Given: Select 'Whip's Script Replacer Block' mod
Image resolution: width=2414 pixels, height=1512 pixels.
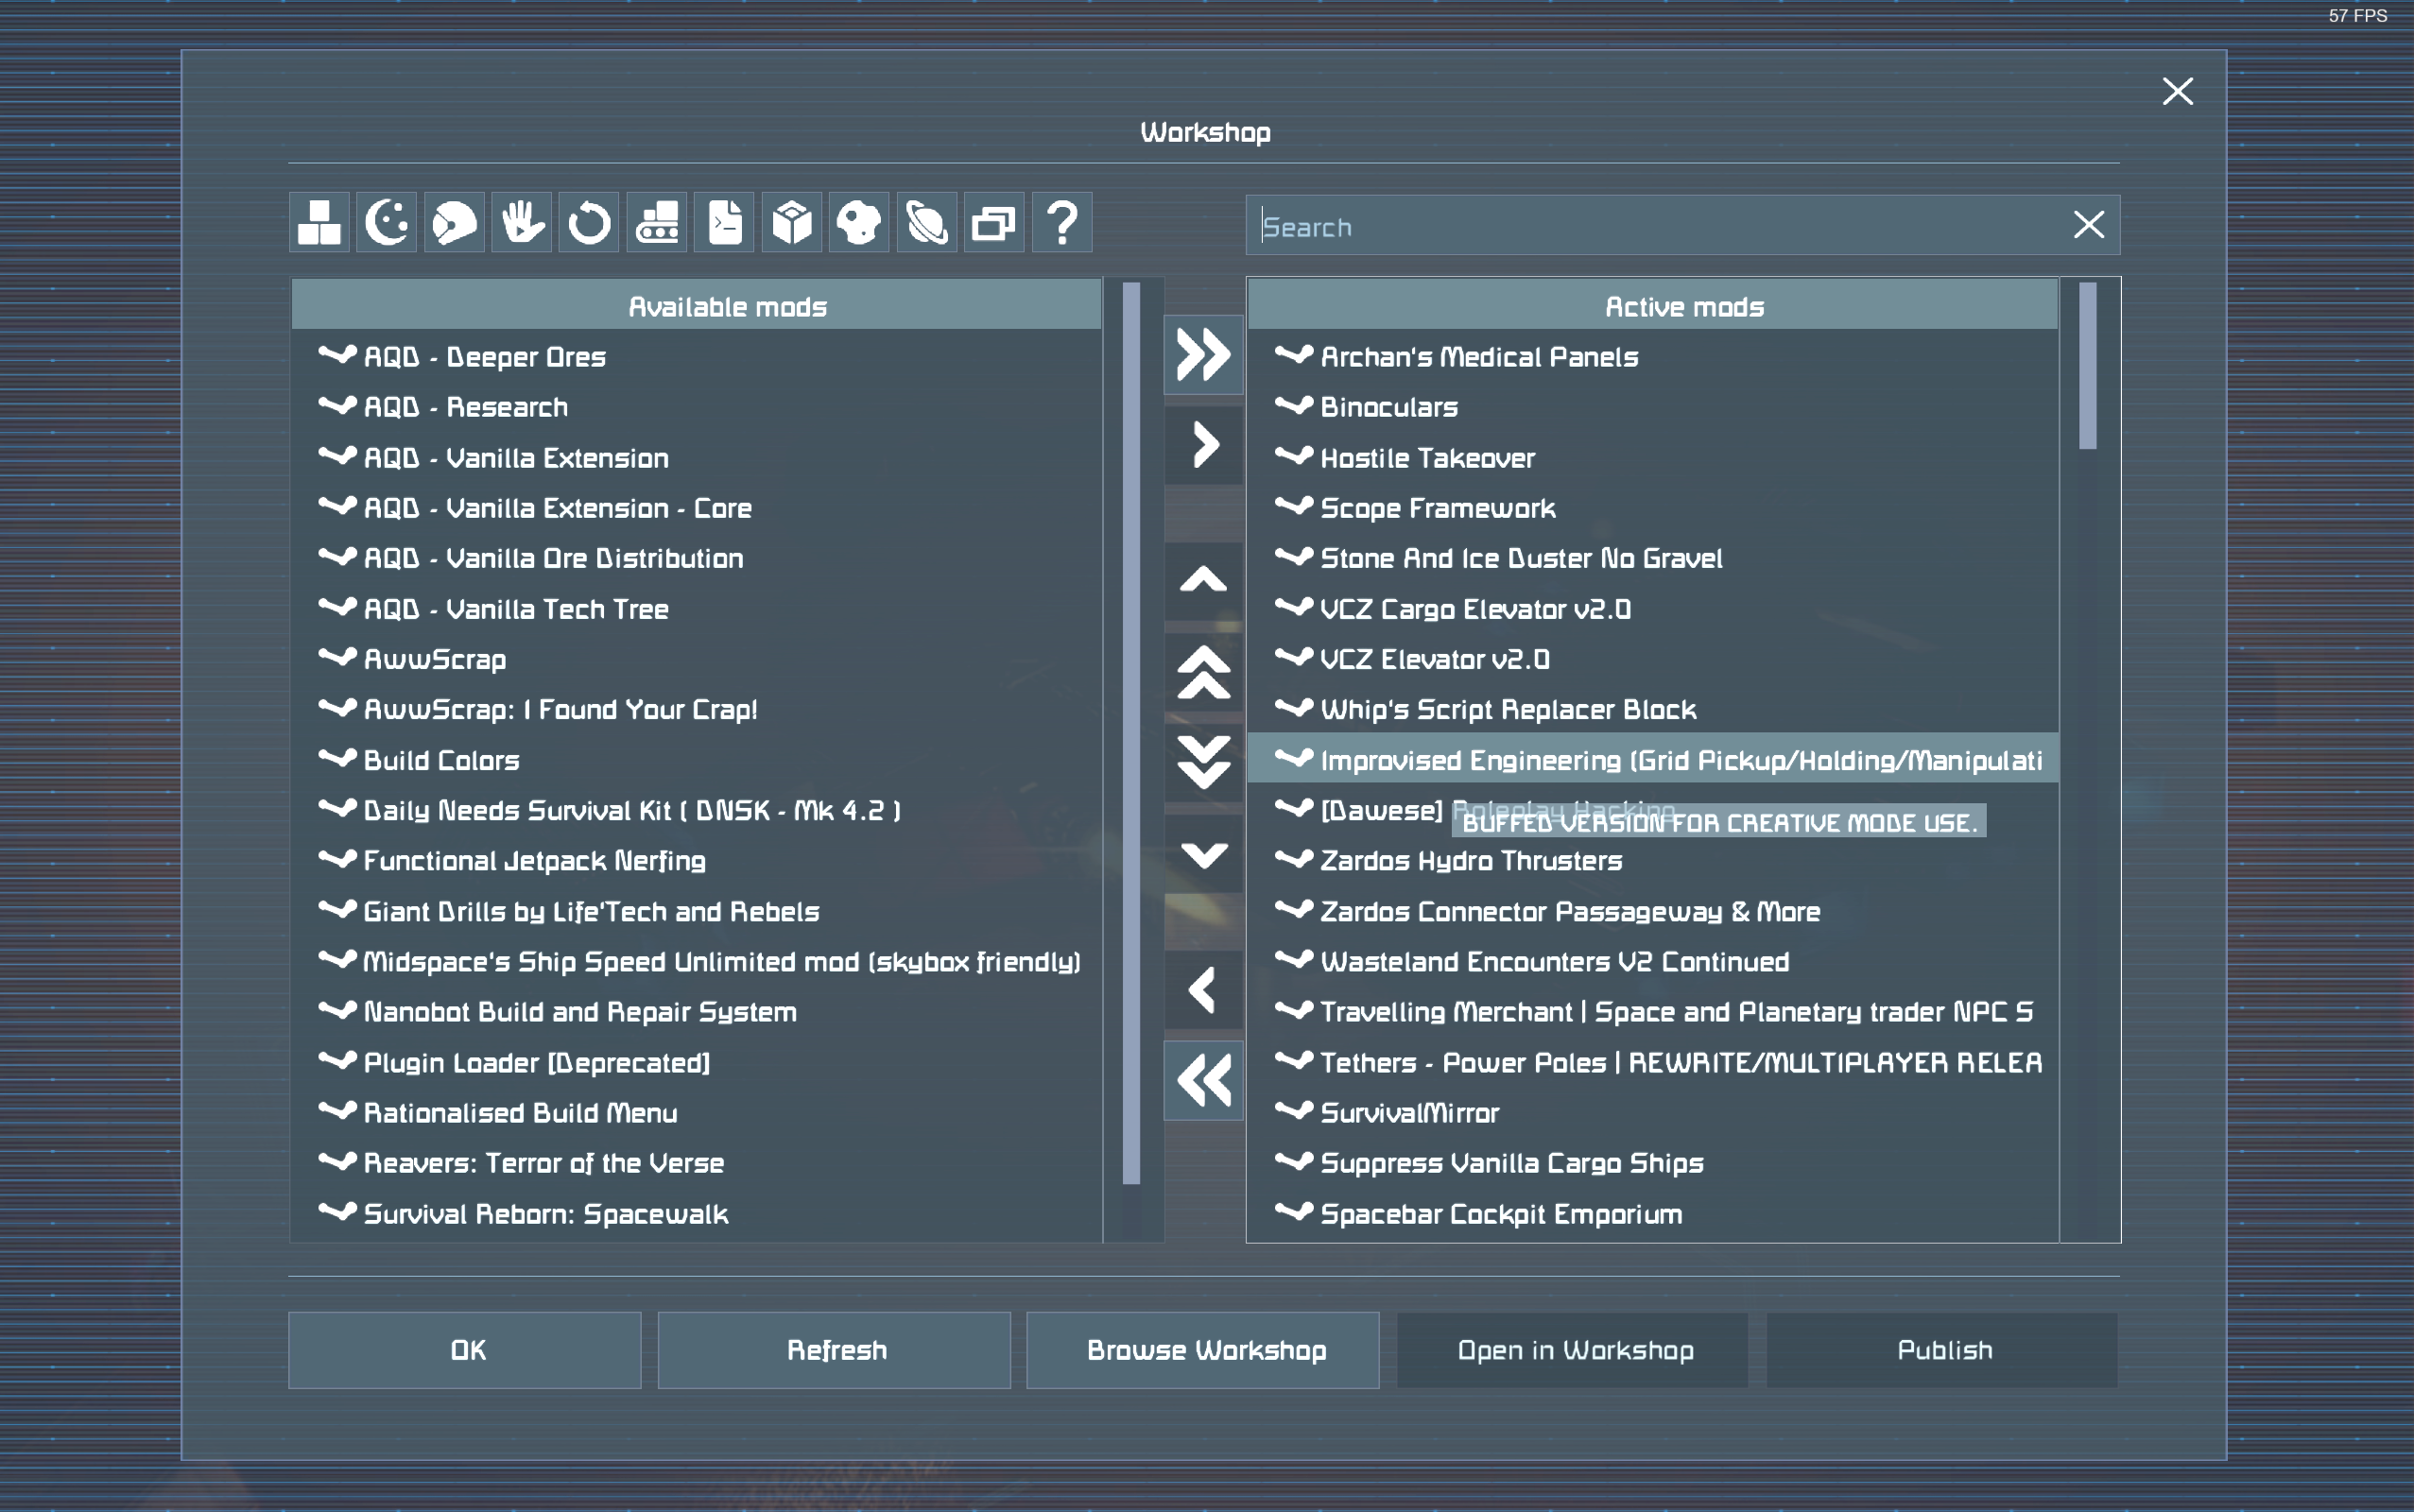Looking at the screenshot, I should coord(1653,709).
